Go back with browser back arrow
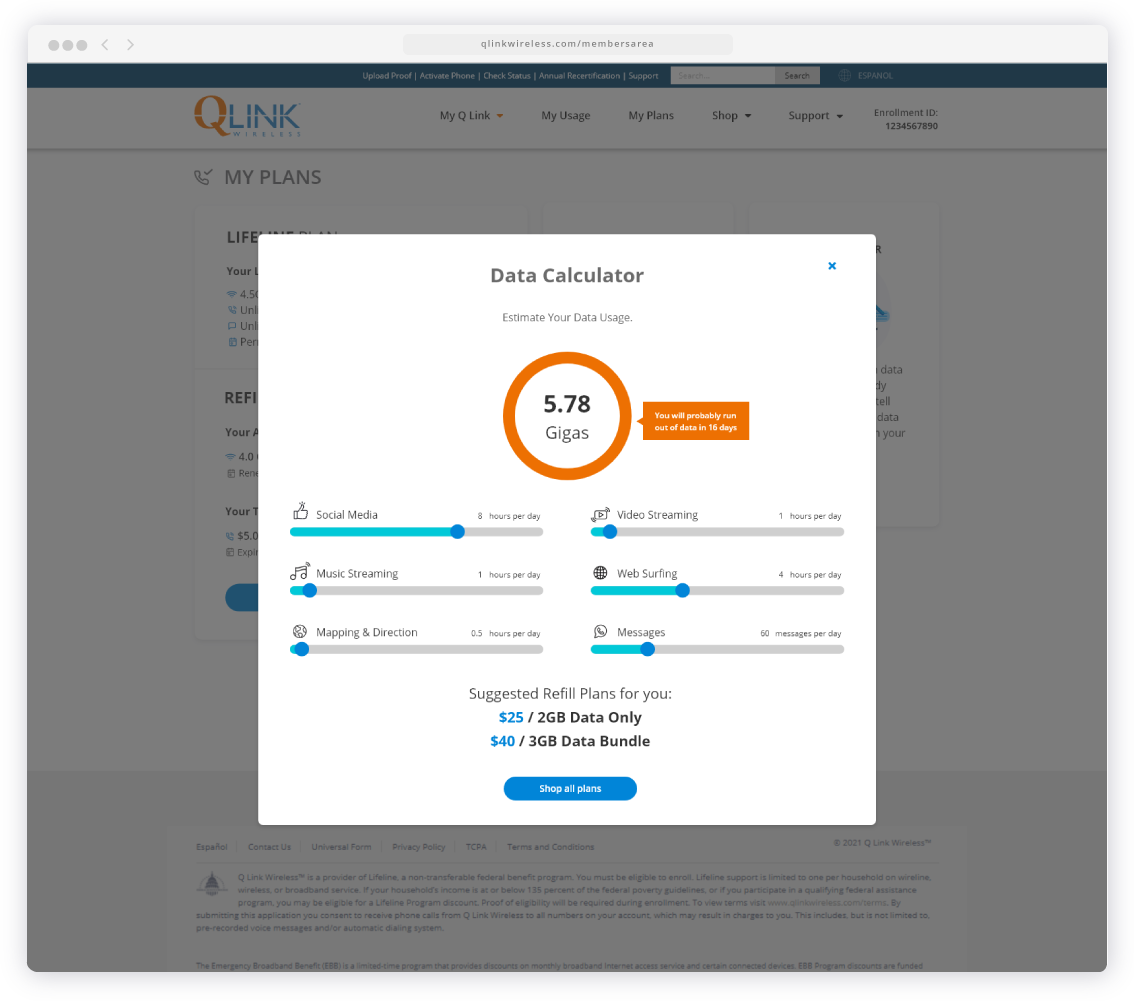Viewport: 1134px width, 1001px height. [105, 45]
